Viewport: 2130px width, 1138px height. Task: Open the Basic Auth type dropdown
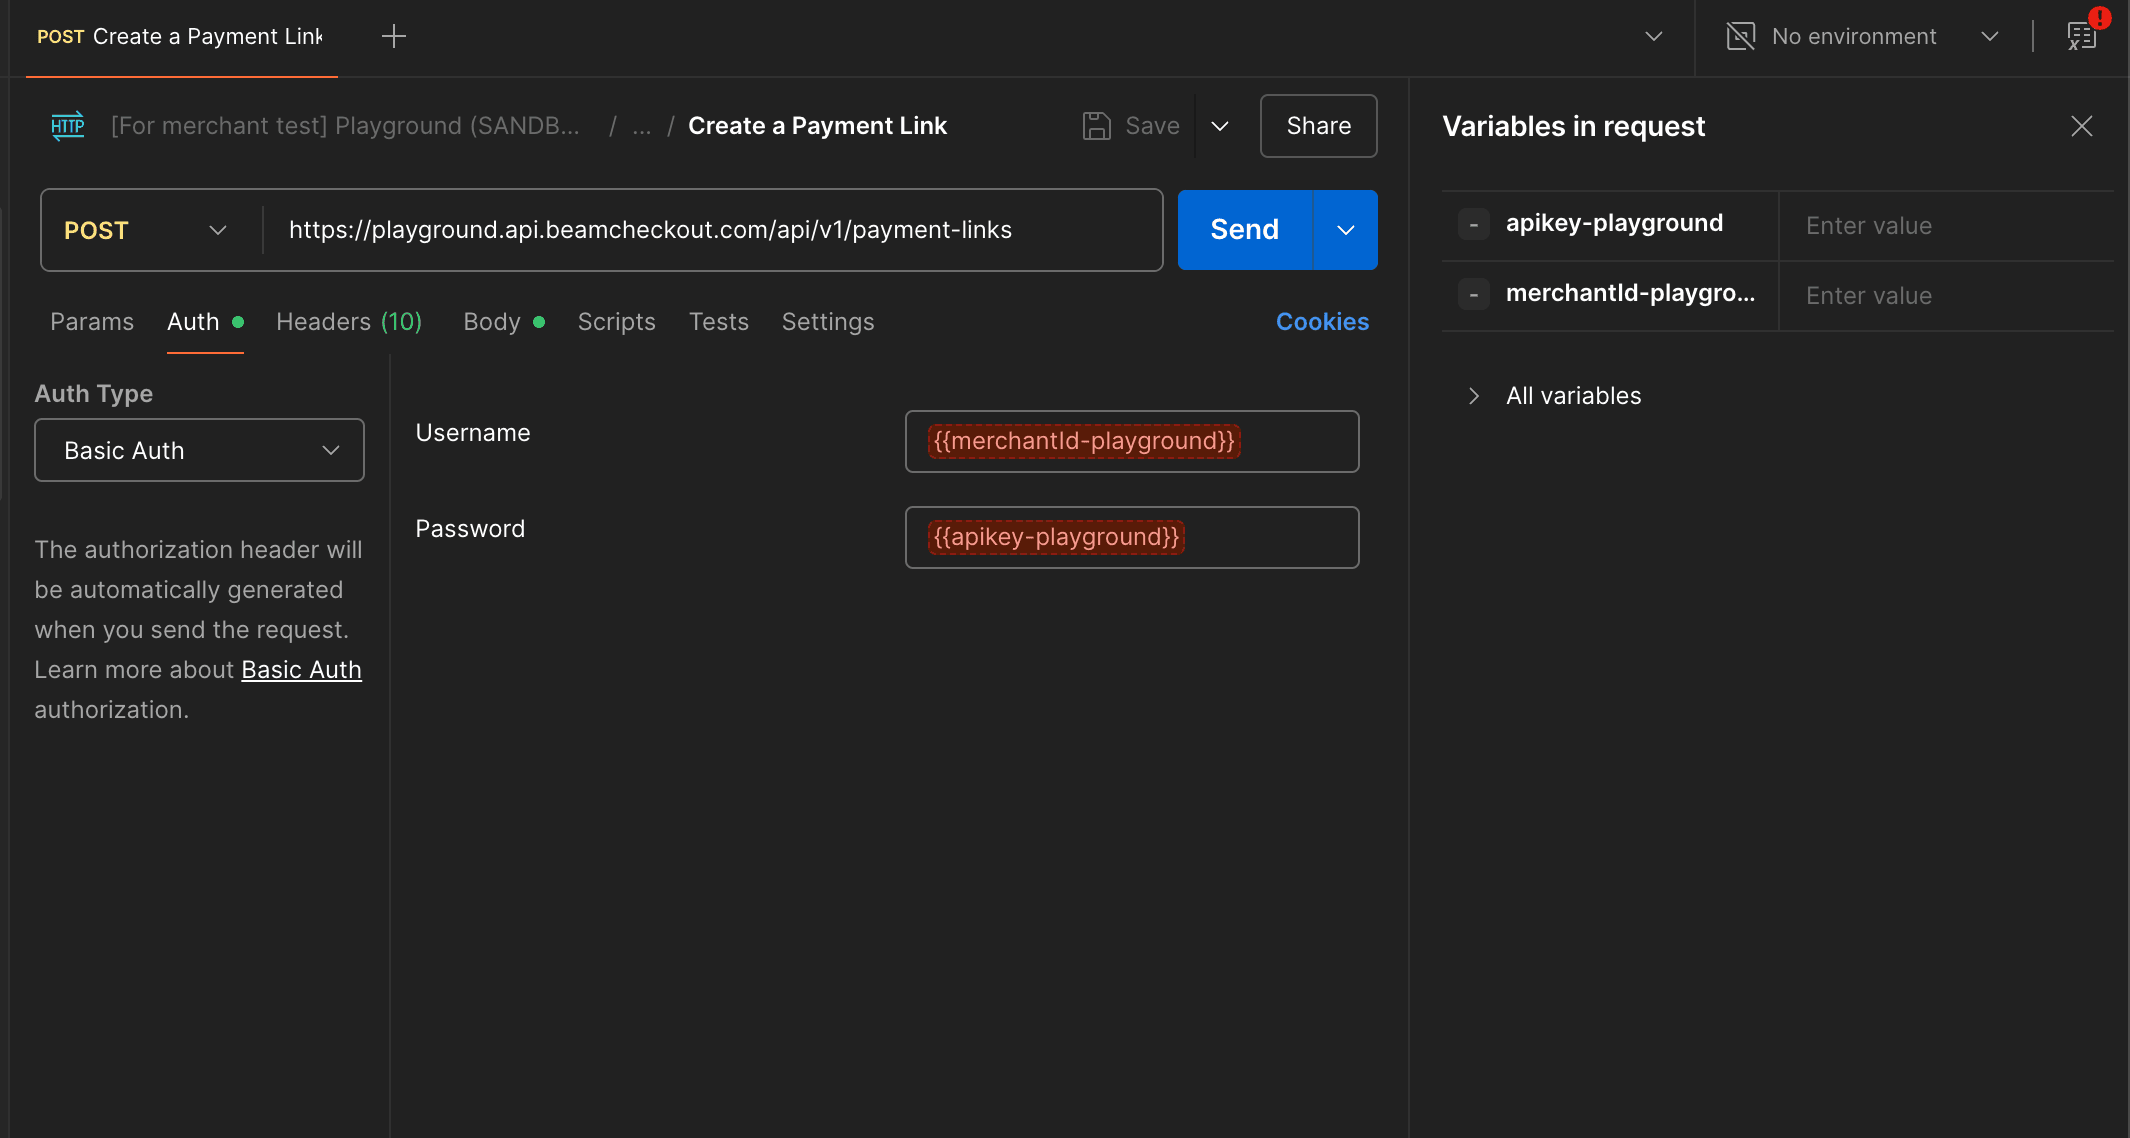point(199,450)
